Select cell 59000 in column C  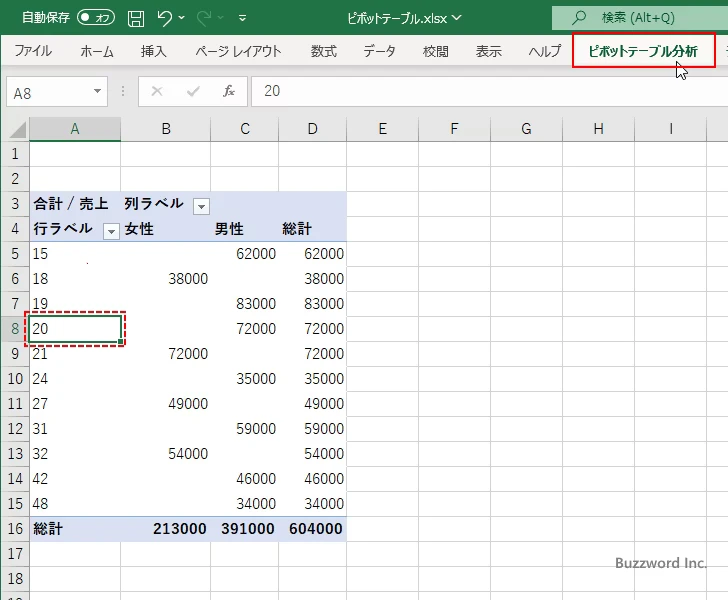(245, 429)
